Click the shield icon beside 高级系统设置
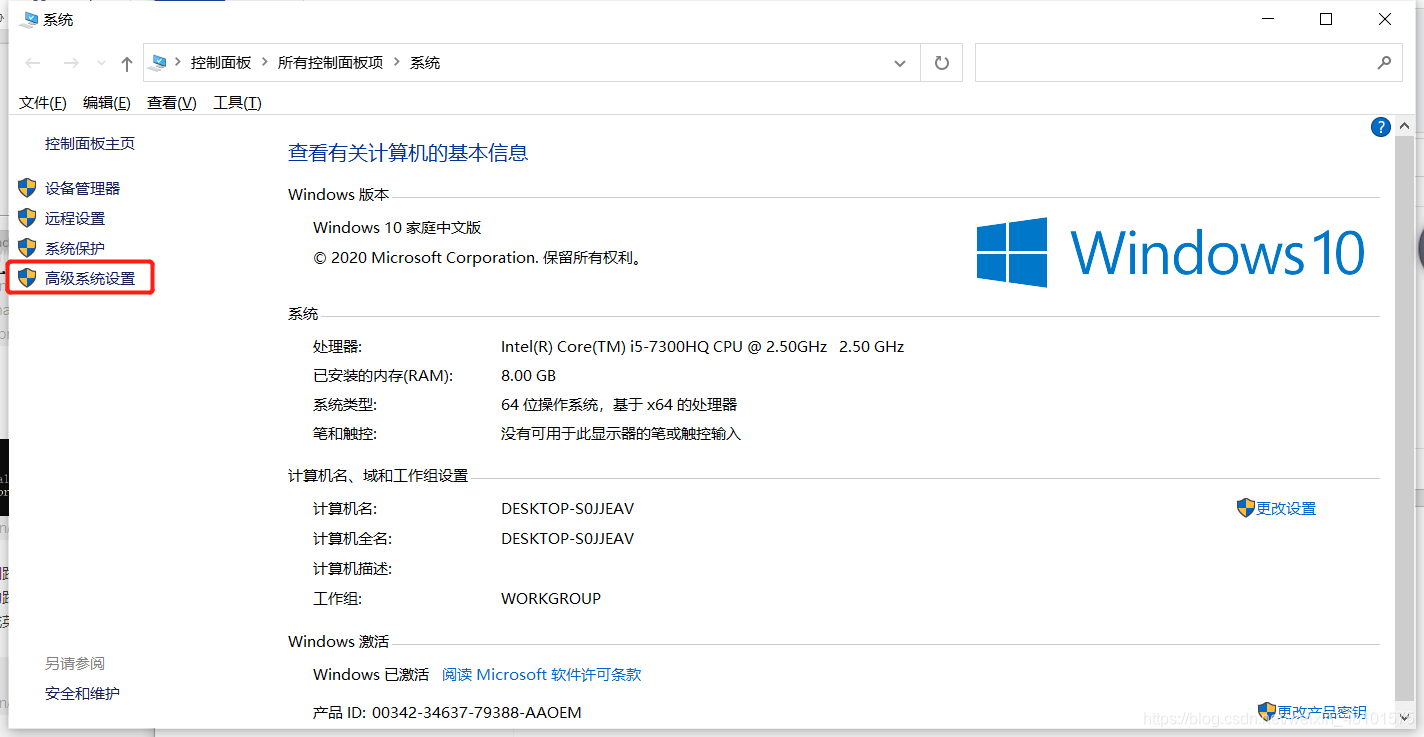 coord(27,278)
